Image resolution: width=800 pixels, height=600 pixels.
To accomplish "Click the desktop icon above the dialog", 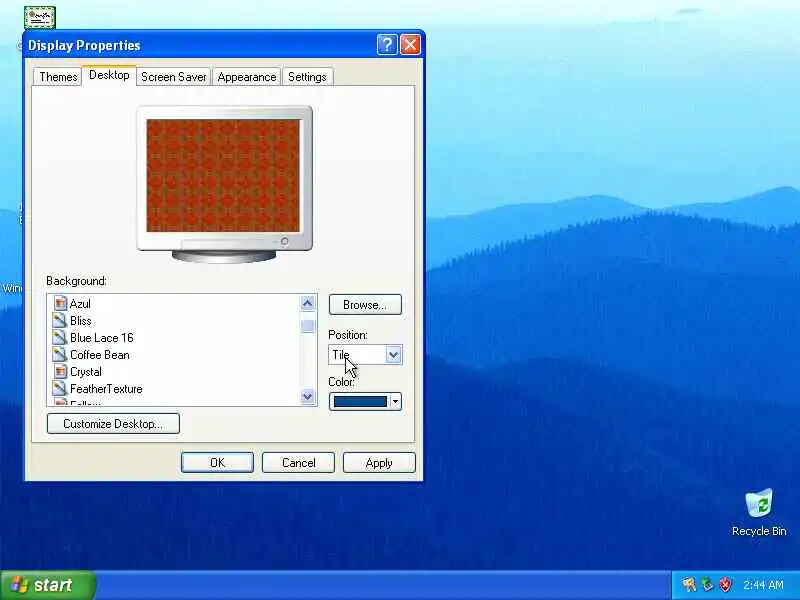I will point(40,17).
